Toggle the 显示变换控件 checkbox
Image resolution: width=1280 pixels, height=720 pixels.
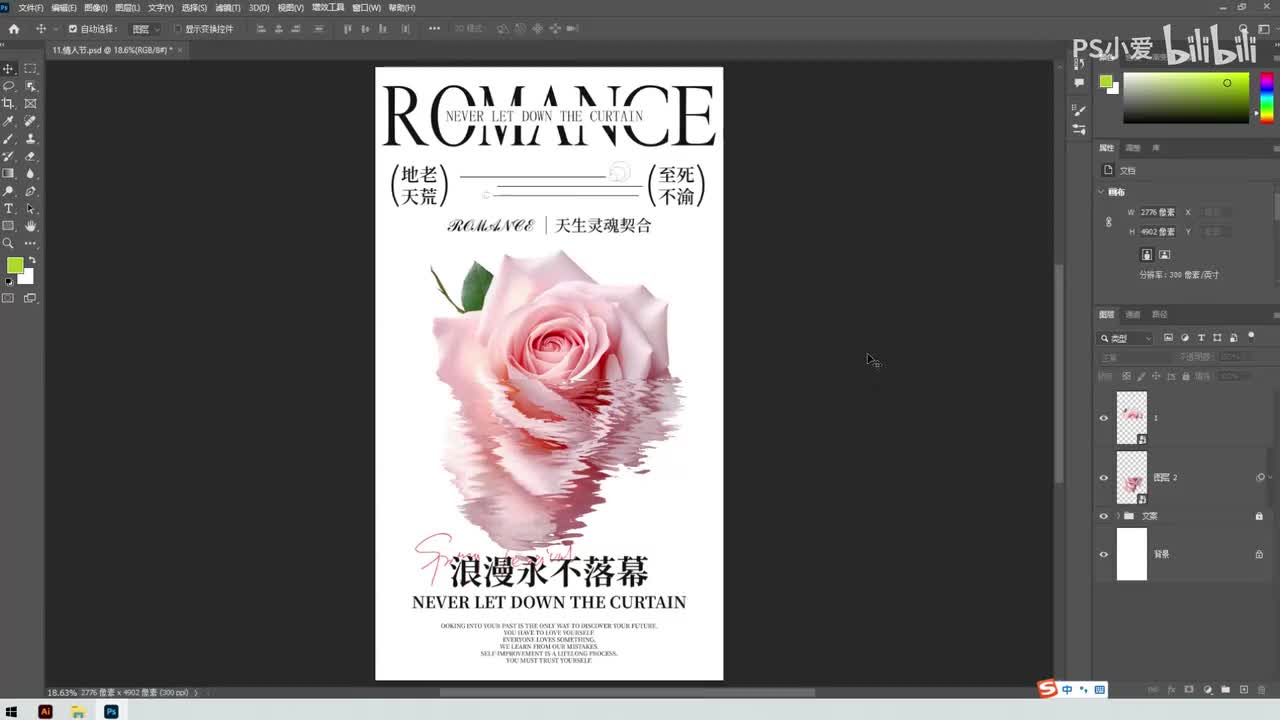177,29
